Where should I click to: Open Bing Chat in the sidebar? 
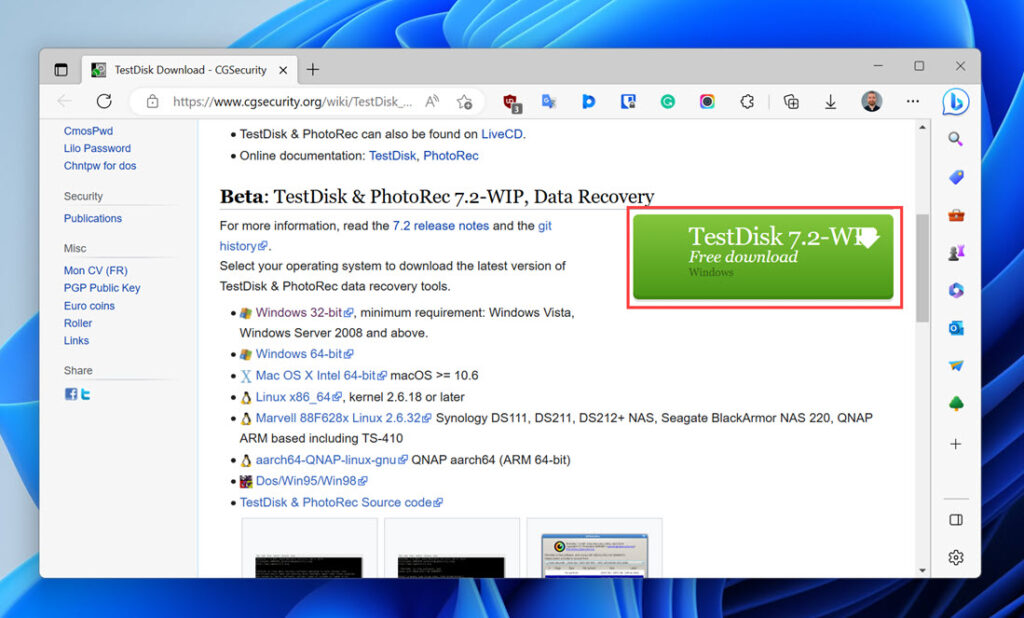pyautogui.click(x=958, y=101)
